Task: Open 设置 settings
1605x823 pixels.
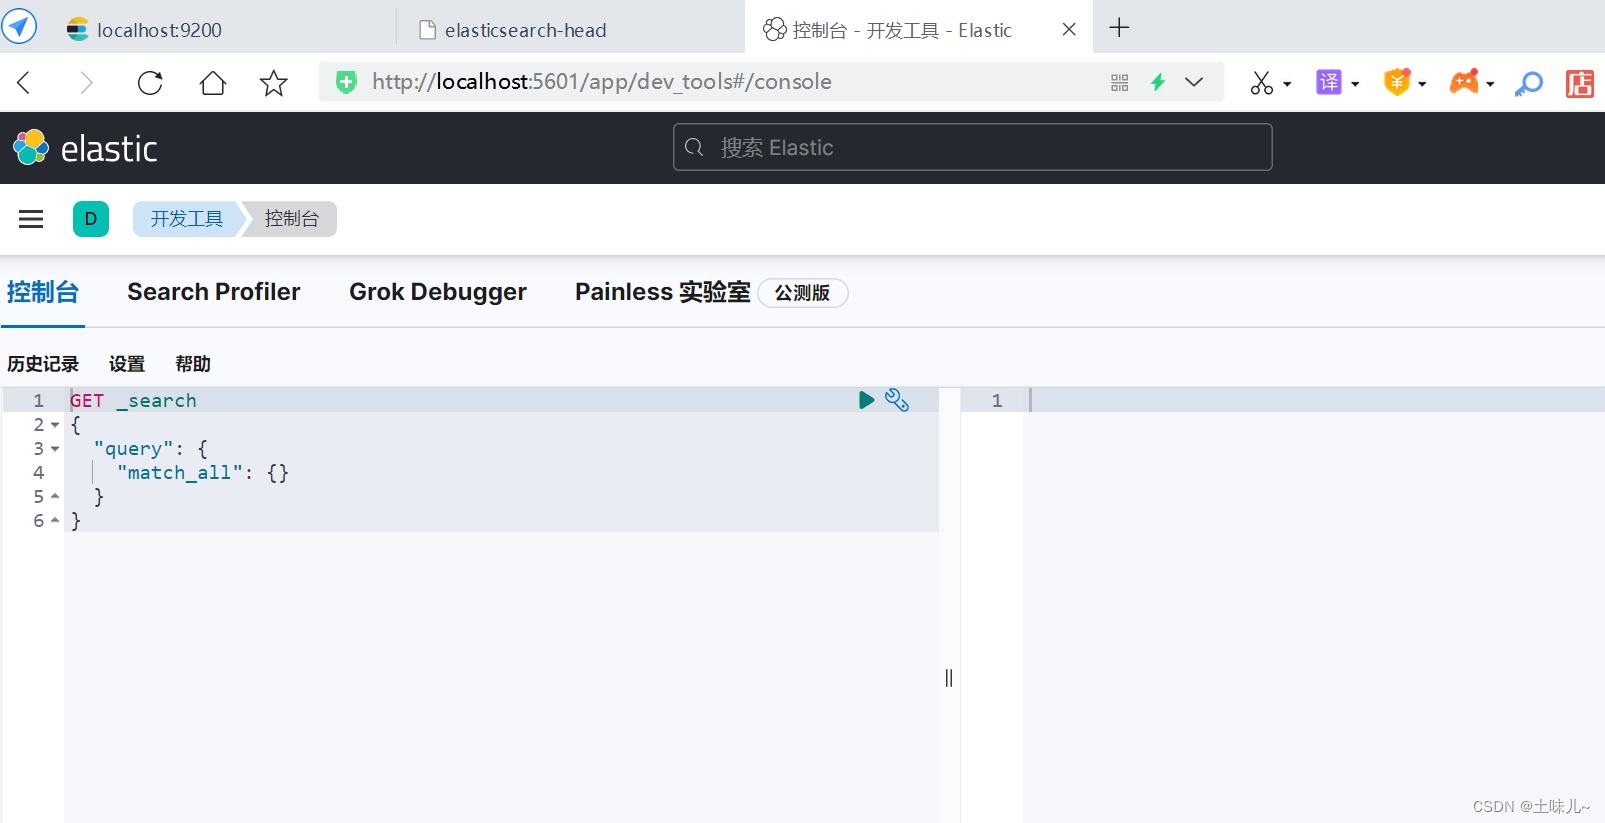Action: coord(127,364)
